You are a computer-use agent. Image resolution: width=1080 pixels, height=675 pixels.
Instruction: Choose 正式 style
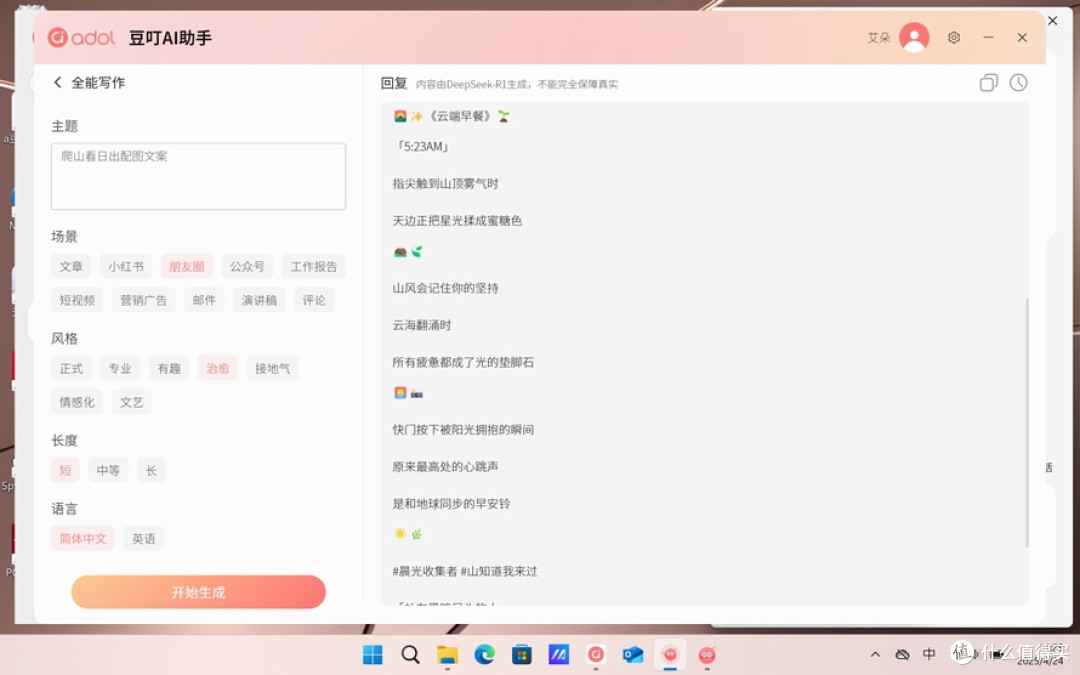(71, 368)
